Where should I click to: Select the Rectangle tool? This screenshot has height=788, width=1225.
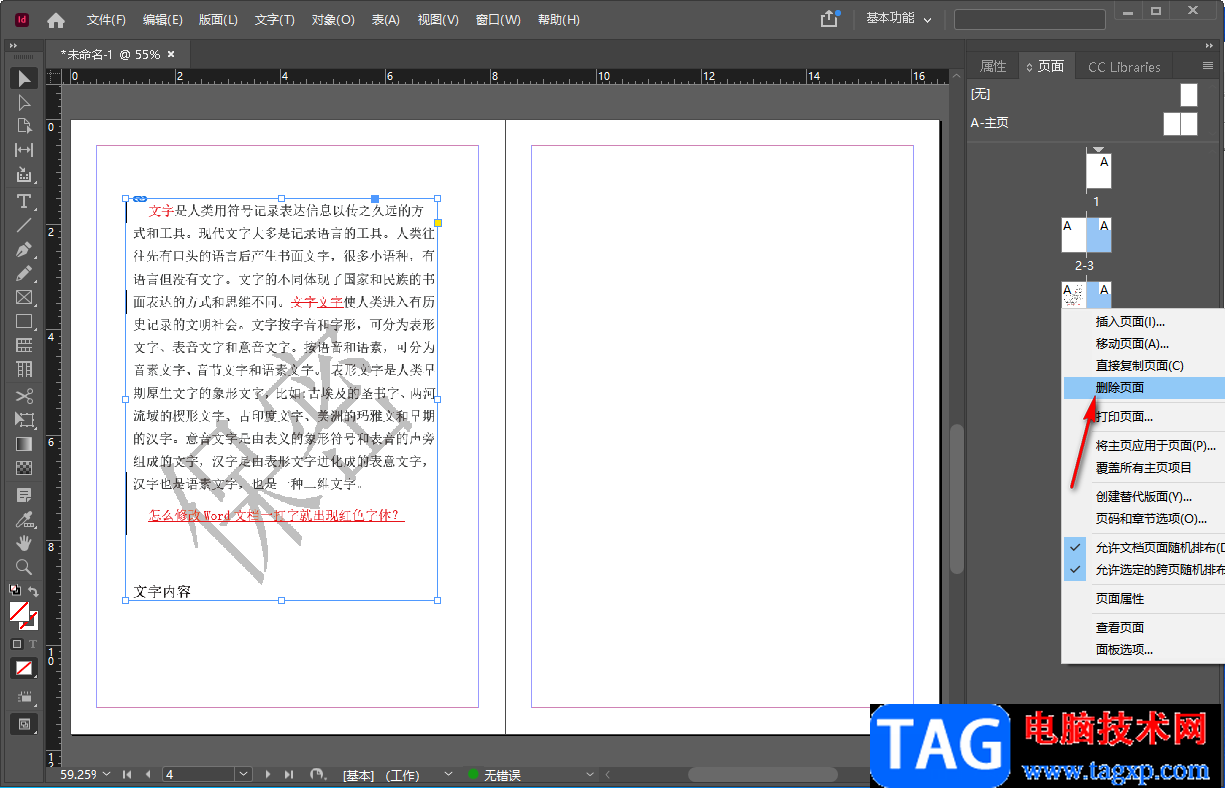[24, 321]
